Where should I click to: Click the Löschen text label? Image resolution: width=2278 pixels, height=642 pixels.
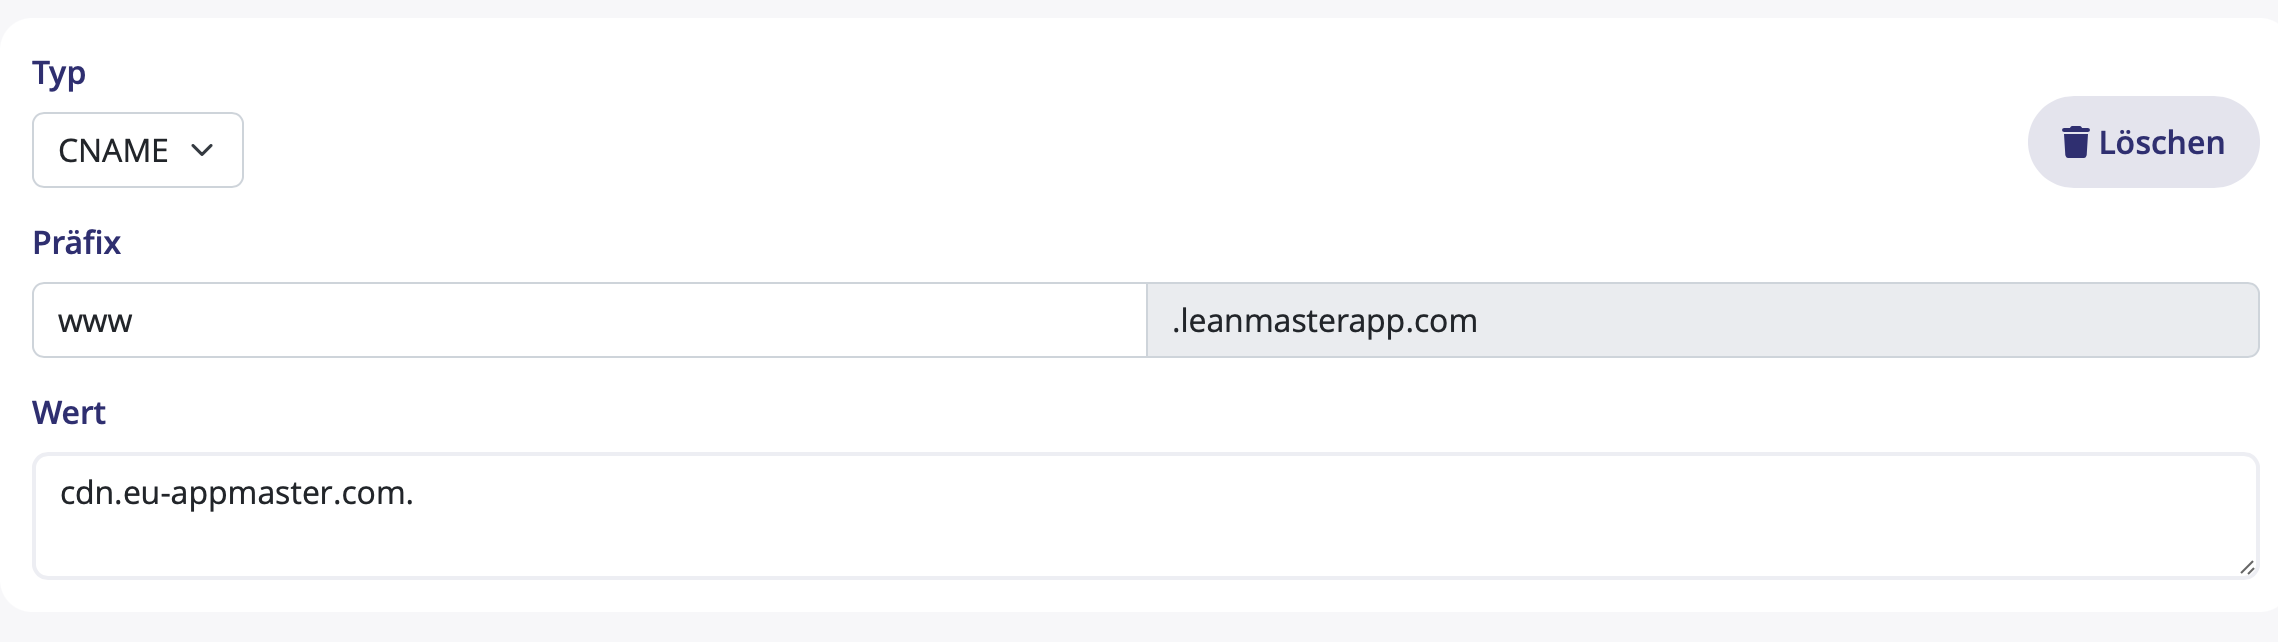(2161, 142)
